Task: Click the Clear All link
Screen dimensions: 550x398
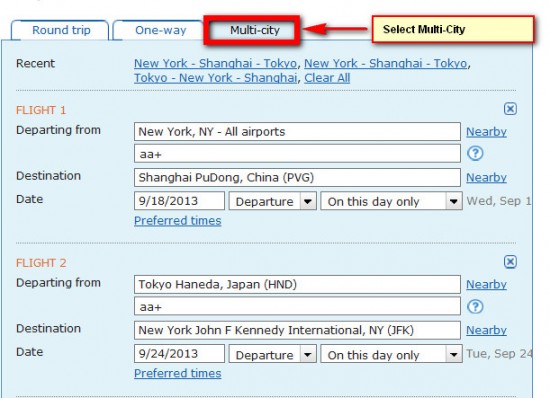Action: [x=327, y=78]
